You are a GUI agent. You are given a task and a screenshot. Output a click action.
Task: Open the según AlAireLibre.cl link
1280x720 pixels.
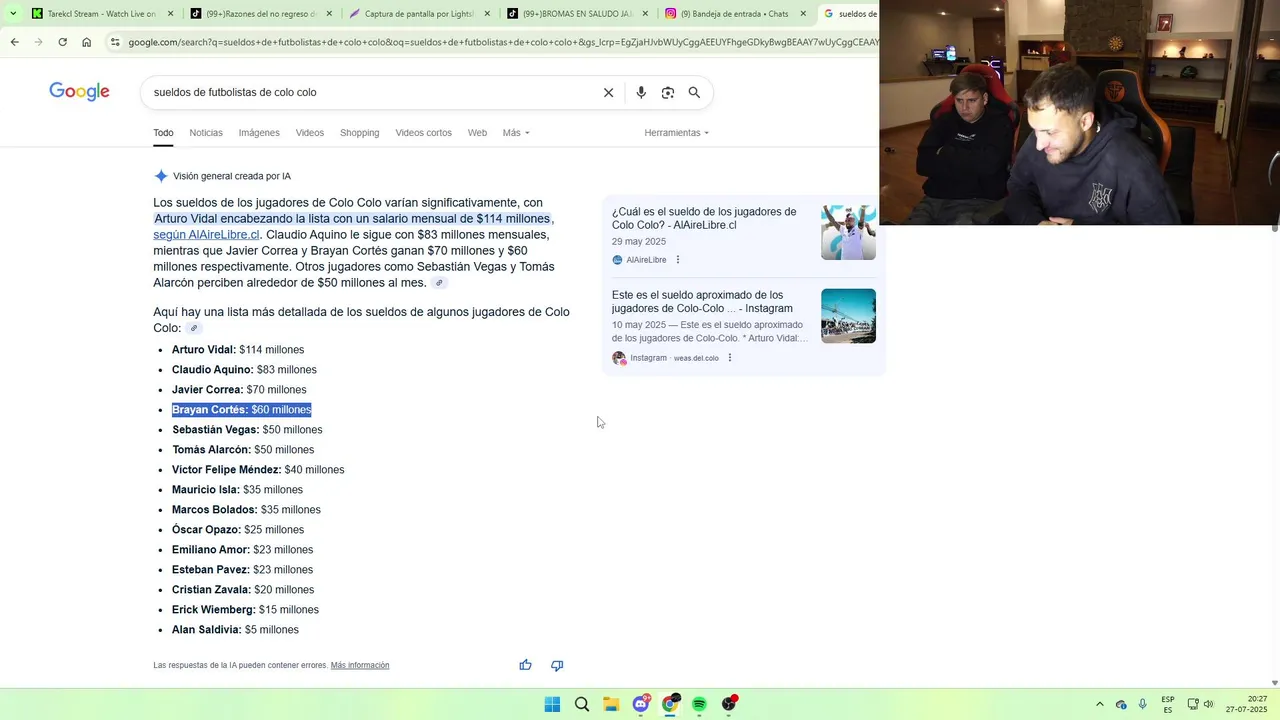[x=206, y=235]
